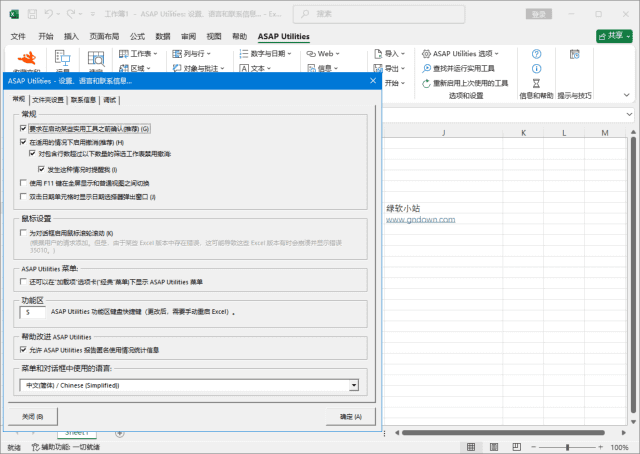Click the info circle icon
Viewport: 640px width, 454px height.
pyautogui.click(x=536, y=68)
